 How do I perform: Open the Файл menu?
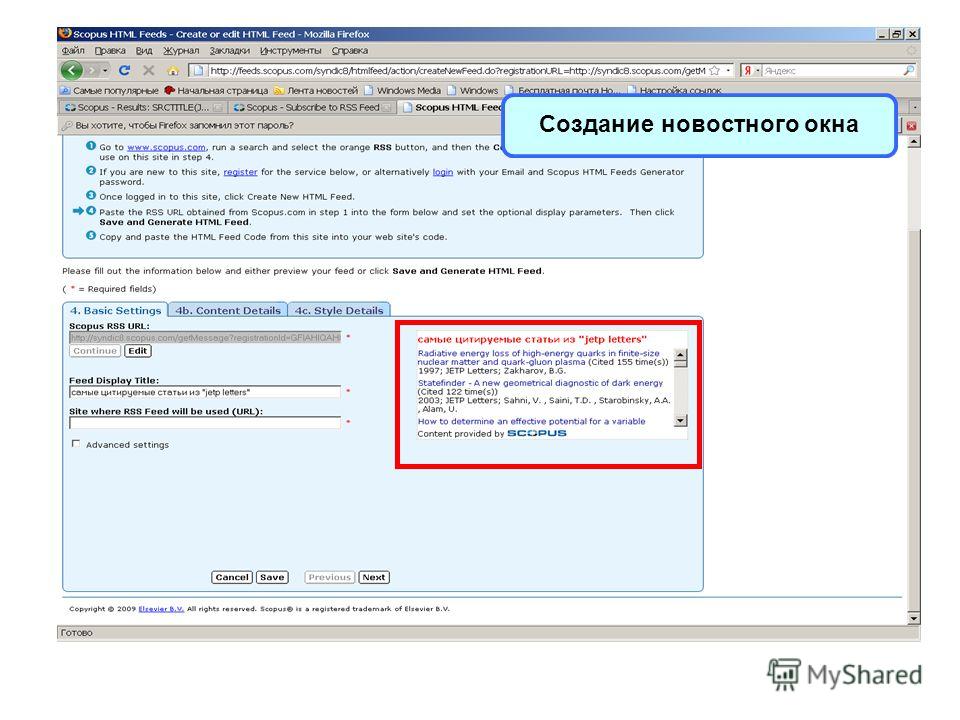pos(73,50)
